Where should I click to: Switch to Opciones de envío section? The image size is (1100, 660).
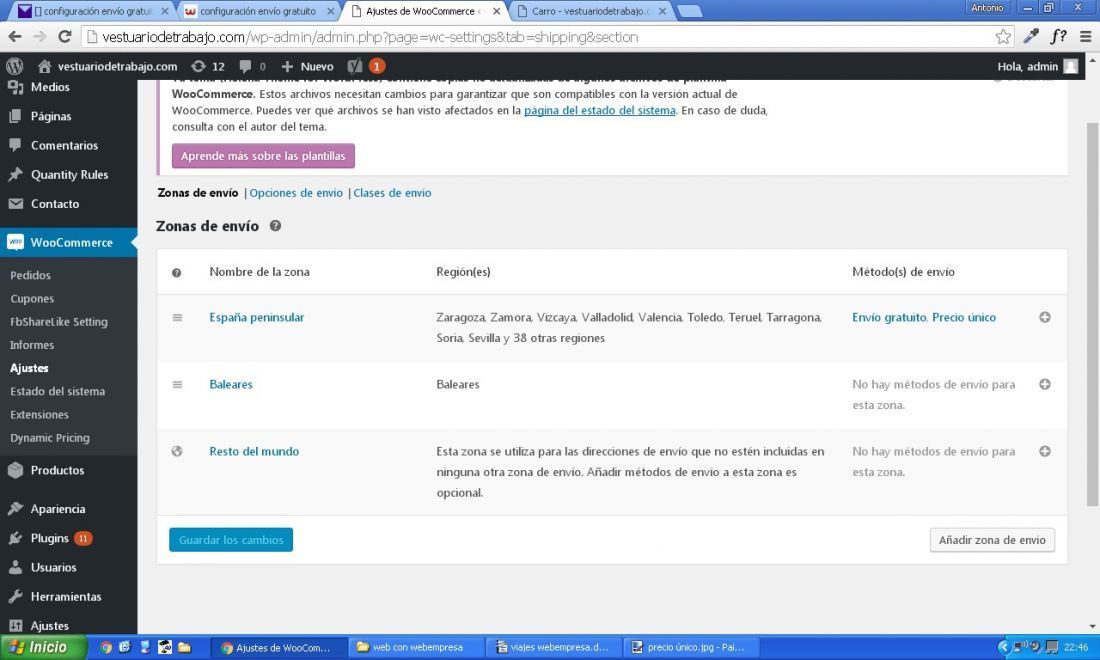point(296,193)
